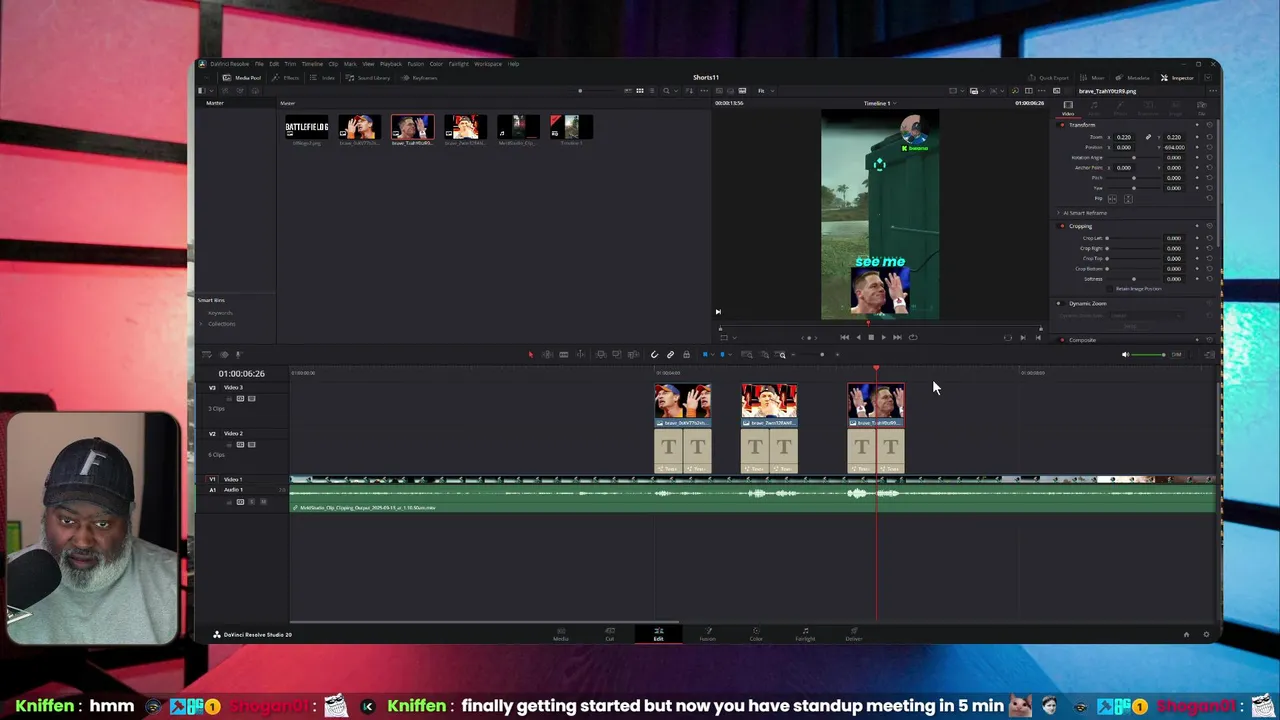Viewport: 1280px width, 720px height.
Task: Open the Keyframes editor panel
Action: (x=421, y=78)
